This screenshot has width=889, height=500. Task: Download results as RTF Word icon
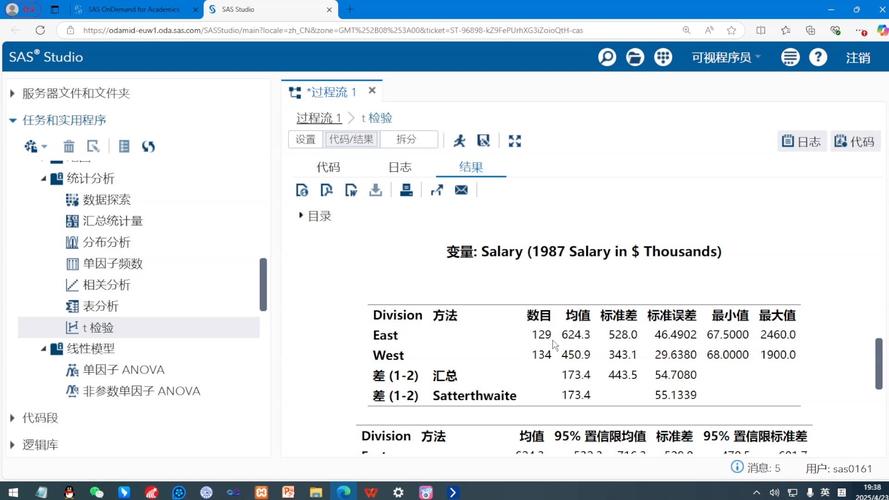pyautogui.click(x=351, y=190)
